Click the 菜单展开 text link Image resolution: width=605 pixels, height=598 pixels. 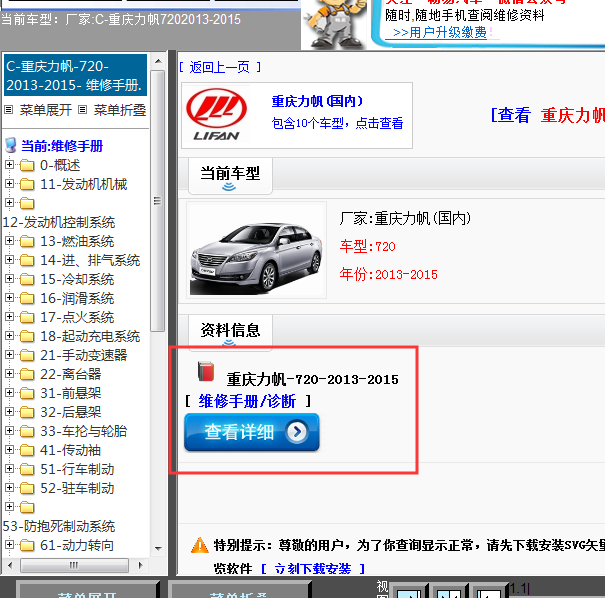point(46,110)
